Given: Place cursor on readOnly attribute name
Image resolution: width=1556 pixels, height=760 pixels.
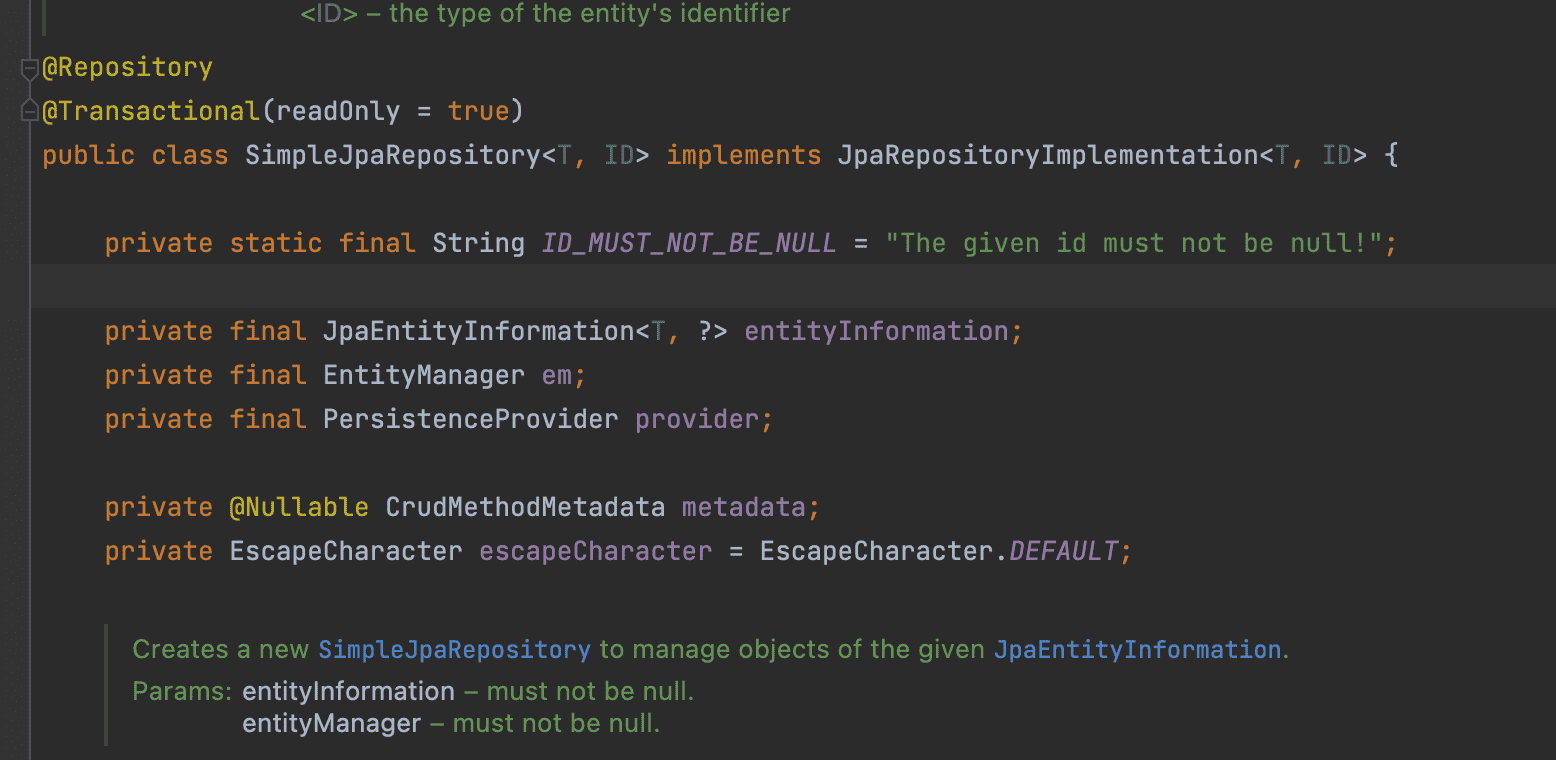Looking at the screenshot, I should coord(338,111).
